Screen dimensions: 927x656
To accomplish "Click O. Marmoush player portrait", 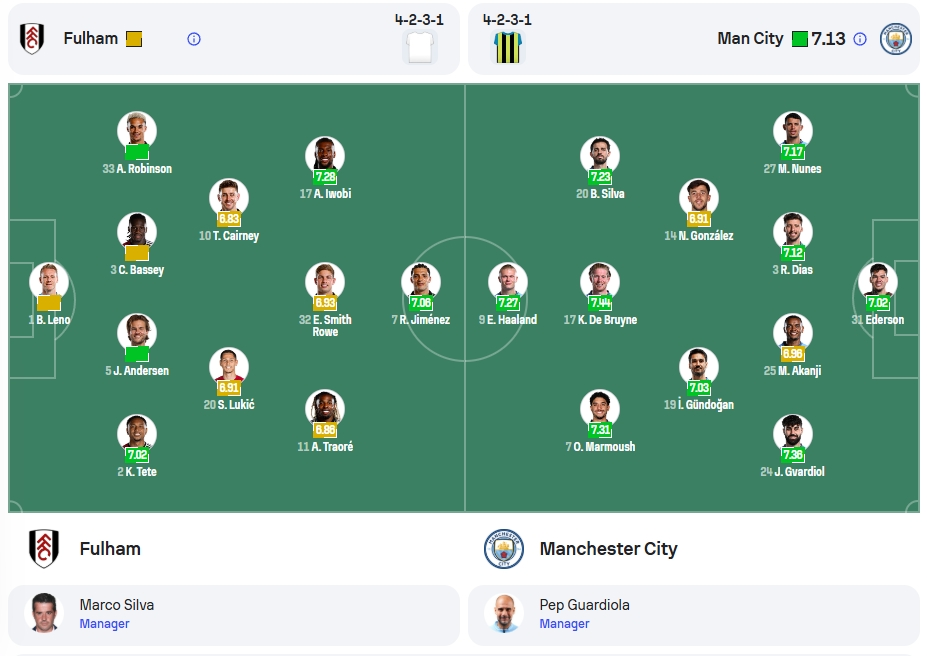I will (600, 408).
